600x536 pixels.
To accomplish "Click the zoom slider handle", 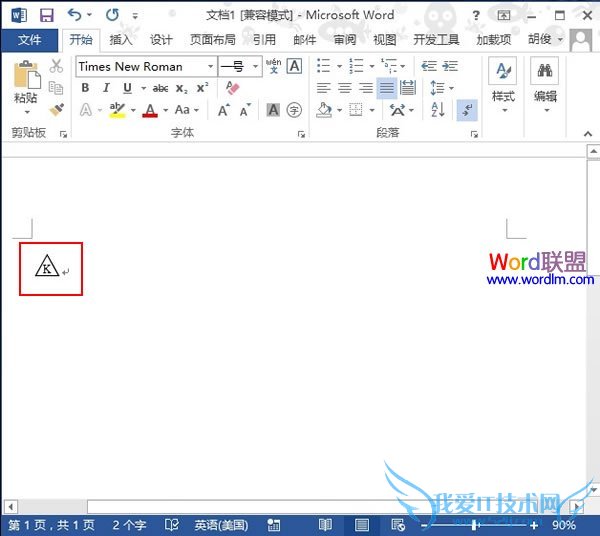I will point(474,525).
